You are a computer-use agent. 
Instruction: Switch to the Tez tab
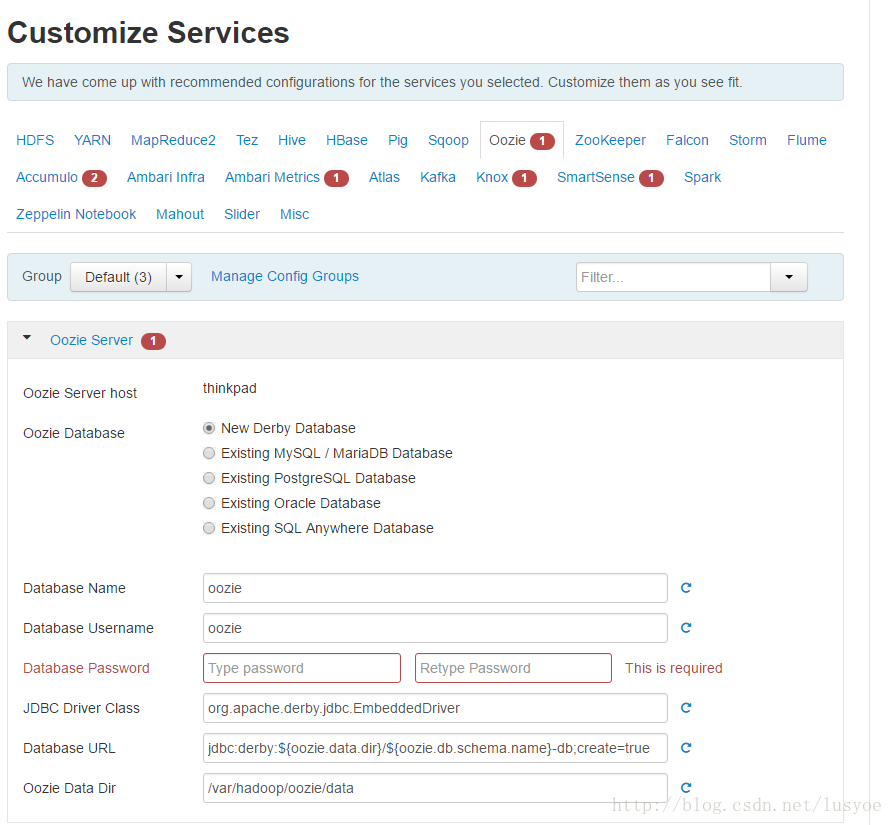pyautogui.click(x=247, y=140)
